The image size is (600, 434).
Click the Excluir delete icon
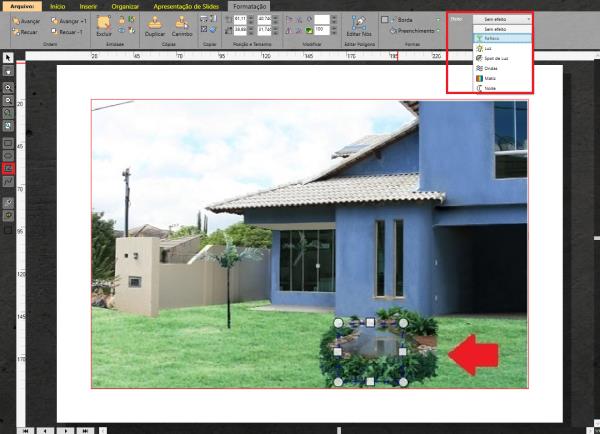104,24
